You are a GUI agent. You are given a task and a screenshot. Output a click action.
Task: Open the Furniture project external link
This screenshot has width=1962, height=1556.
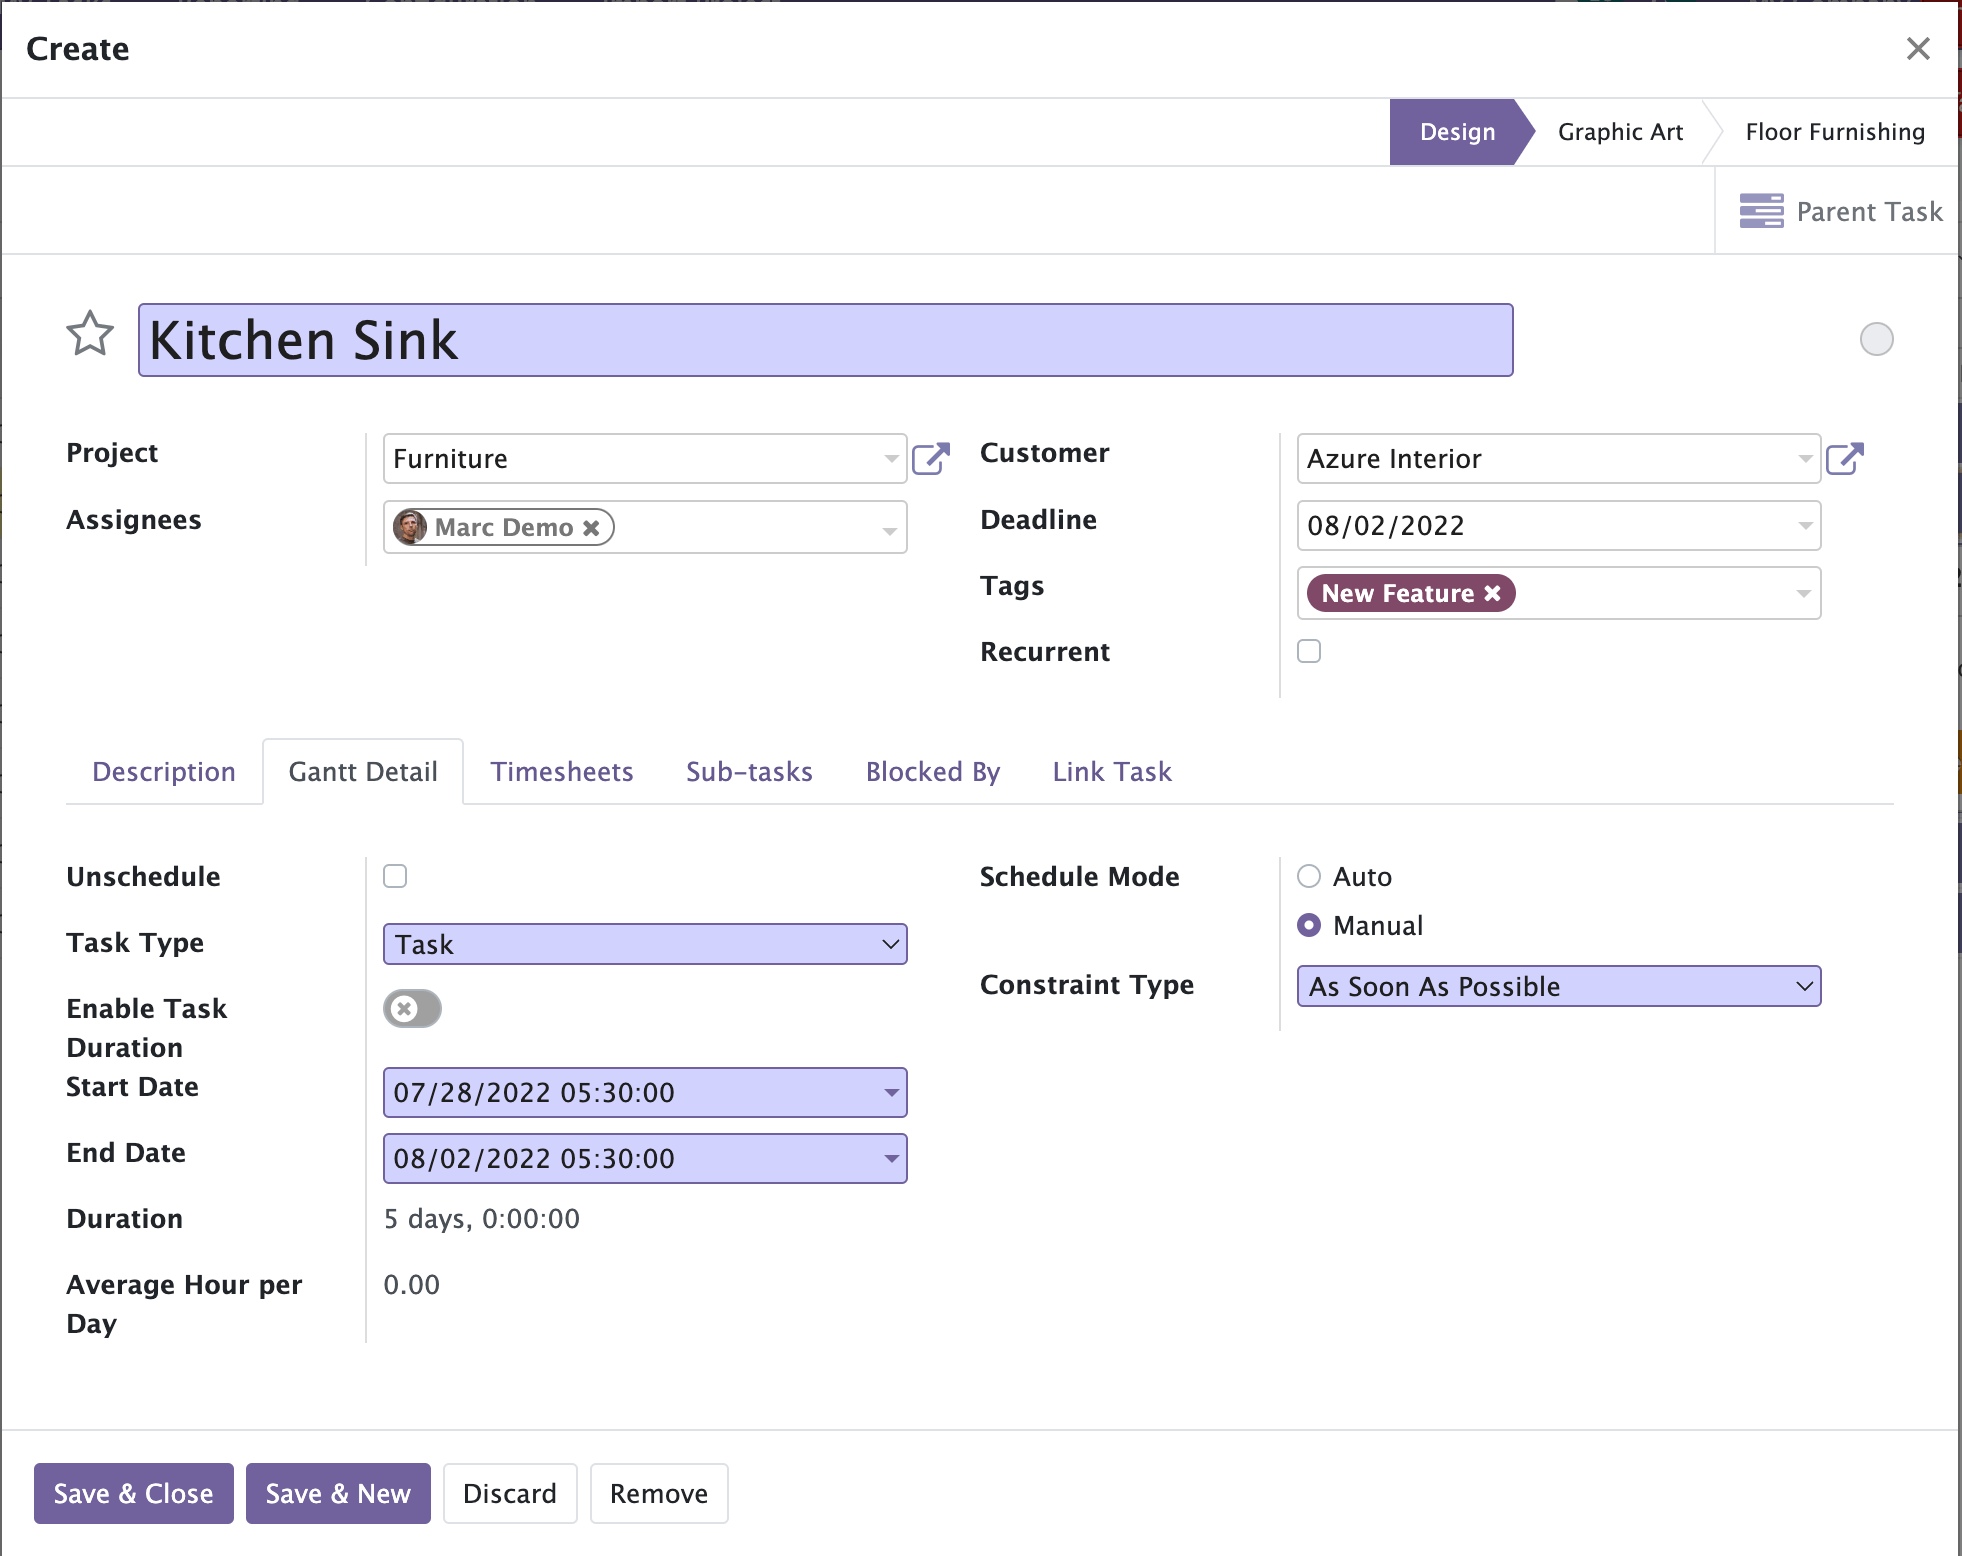point(930,459)
